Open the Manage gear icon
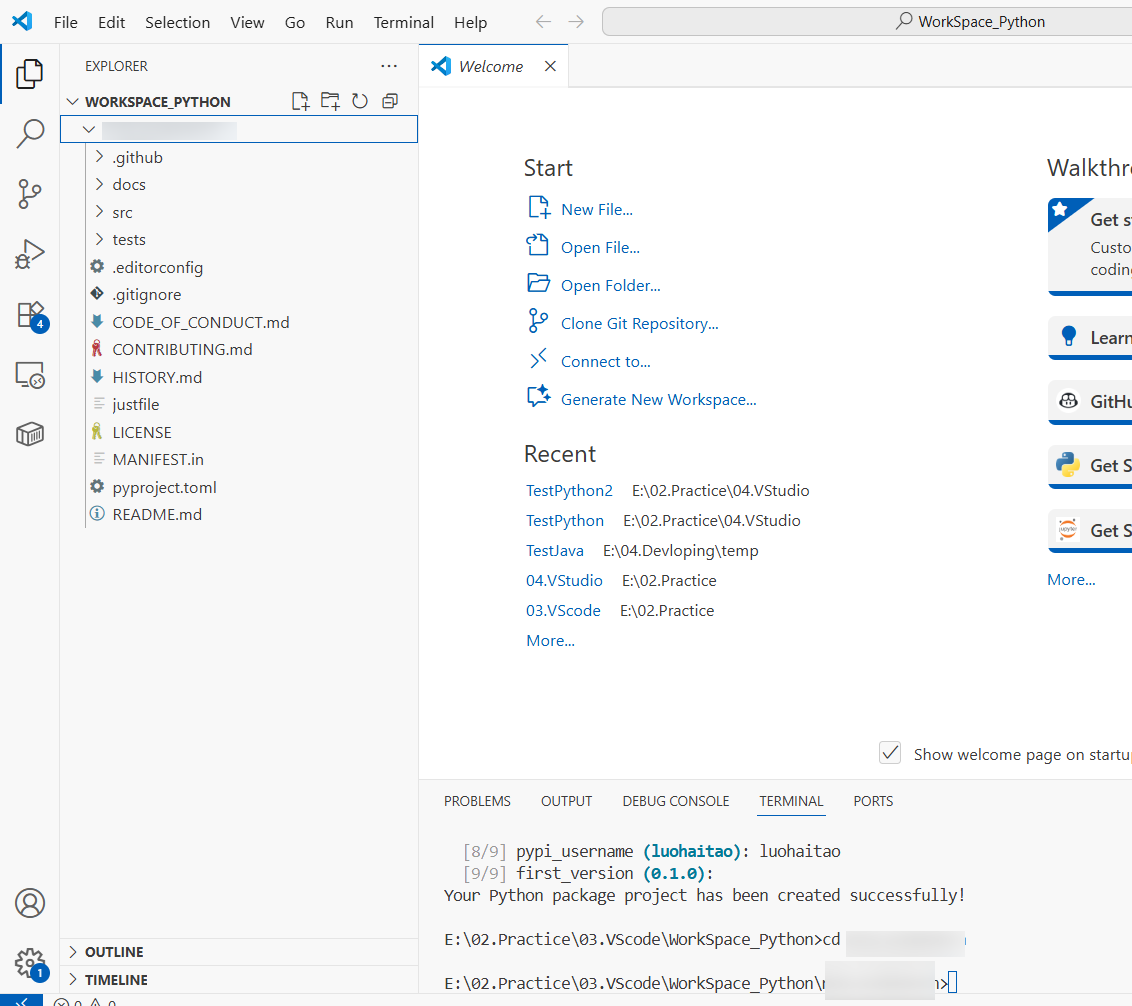Image resolution: width=1132 pixels, height=1006 pixels. [x=30, y=963]
